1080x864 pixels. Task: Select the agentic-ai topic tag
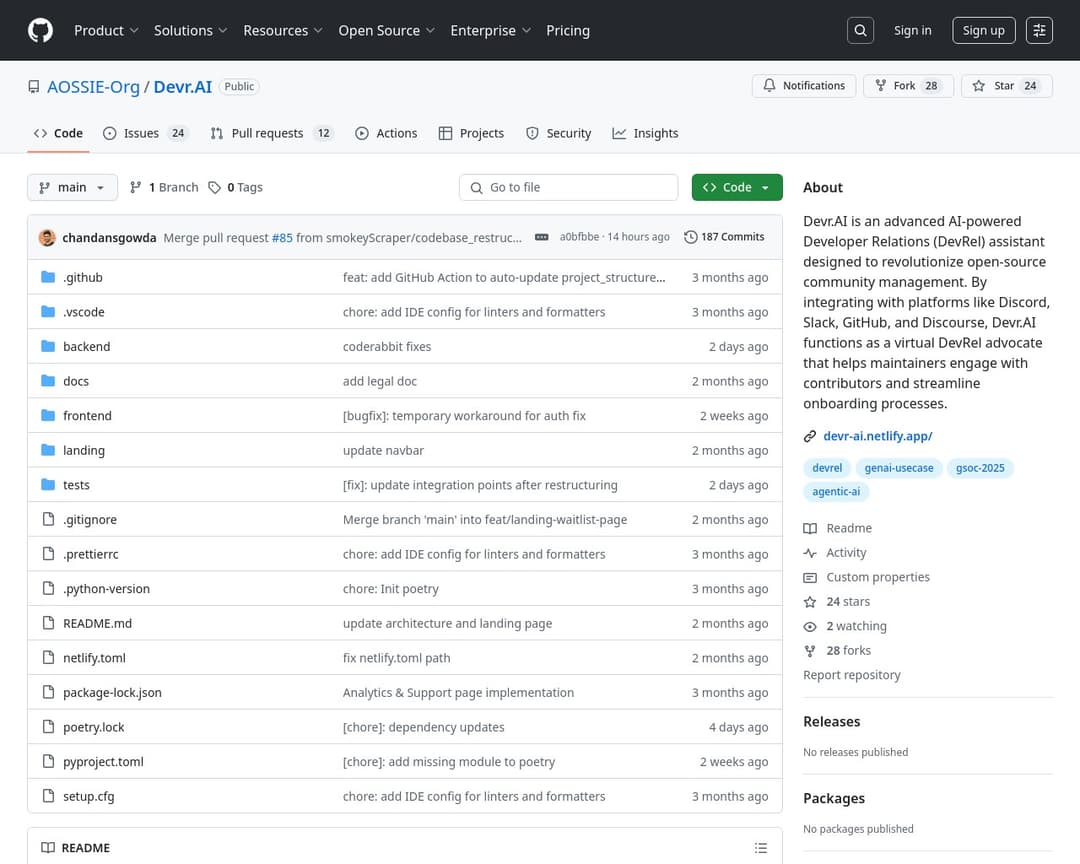click(x=836, y=491)
